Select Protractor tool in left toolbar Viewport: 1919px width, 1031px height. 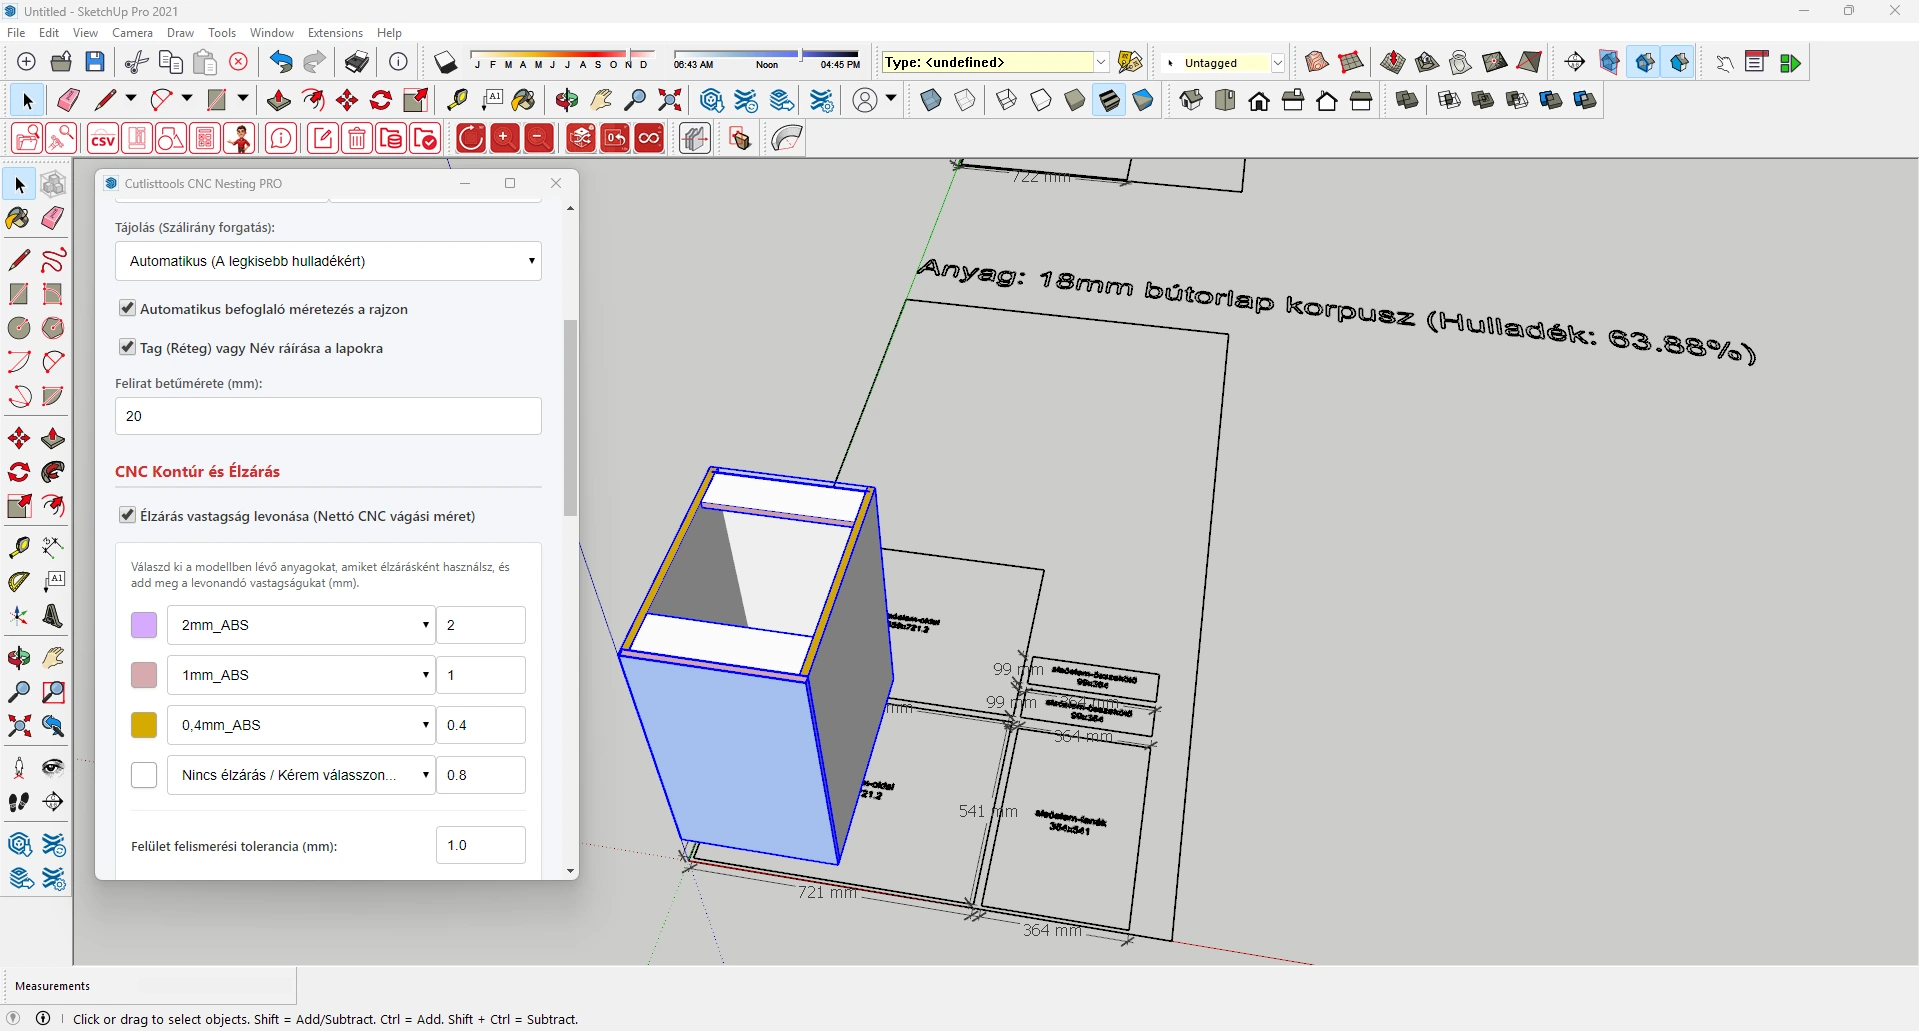[19, 581]
